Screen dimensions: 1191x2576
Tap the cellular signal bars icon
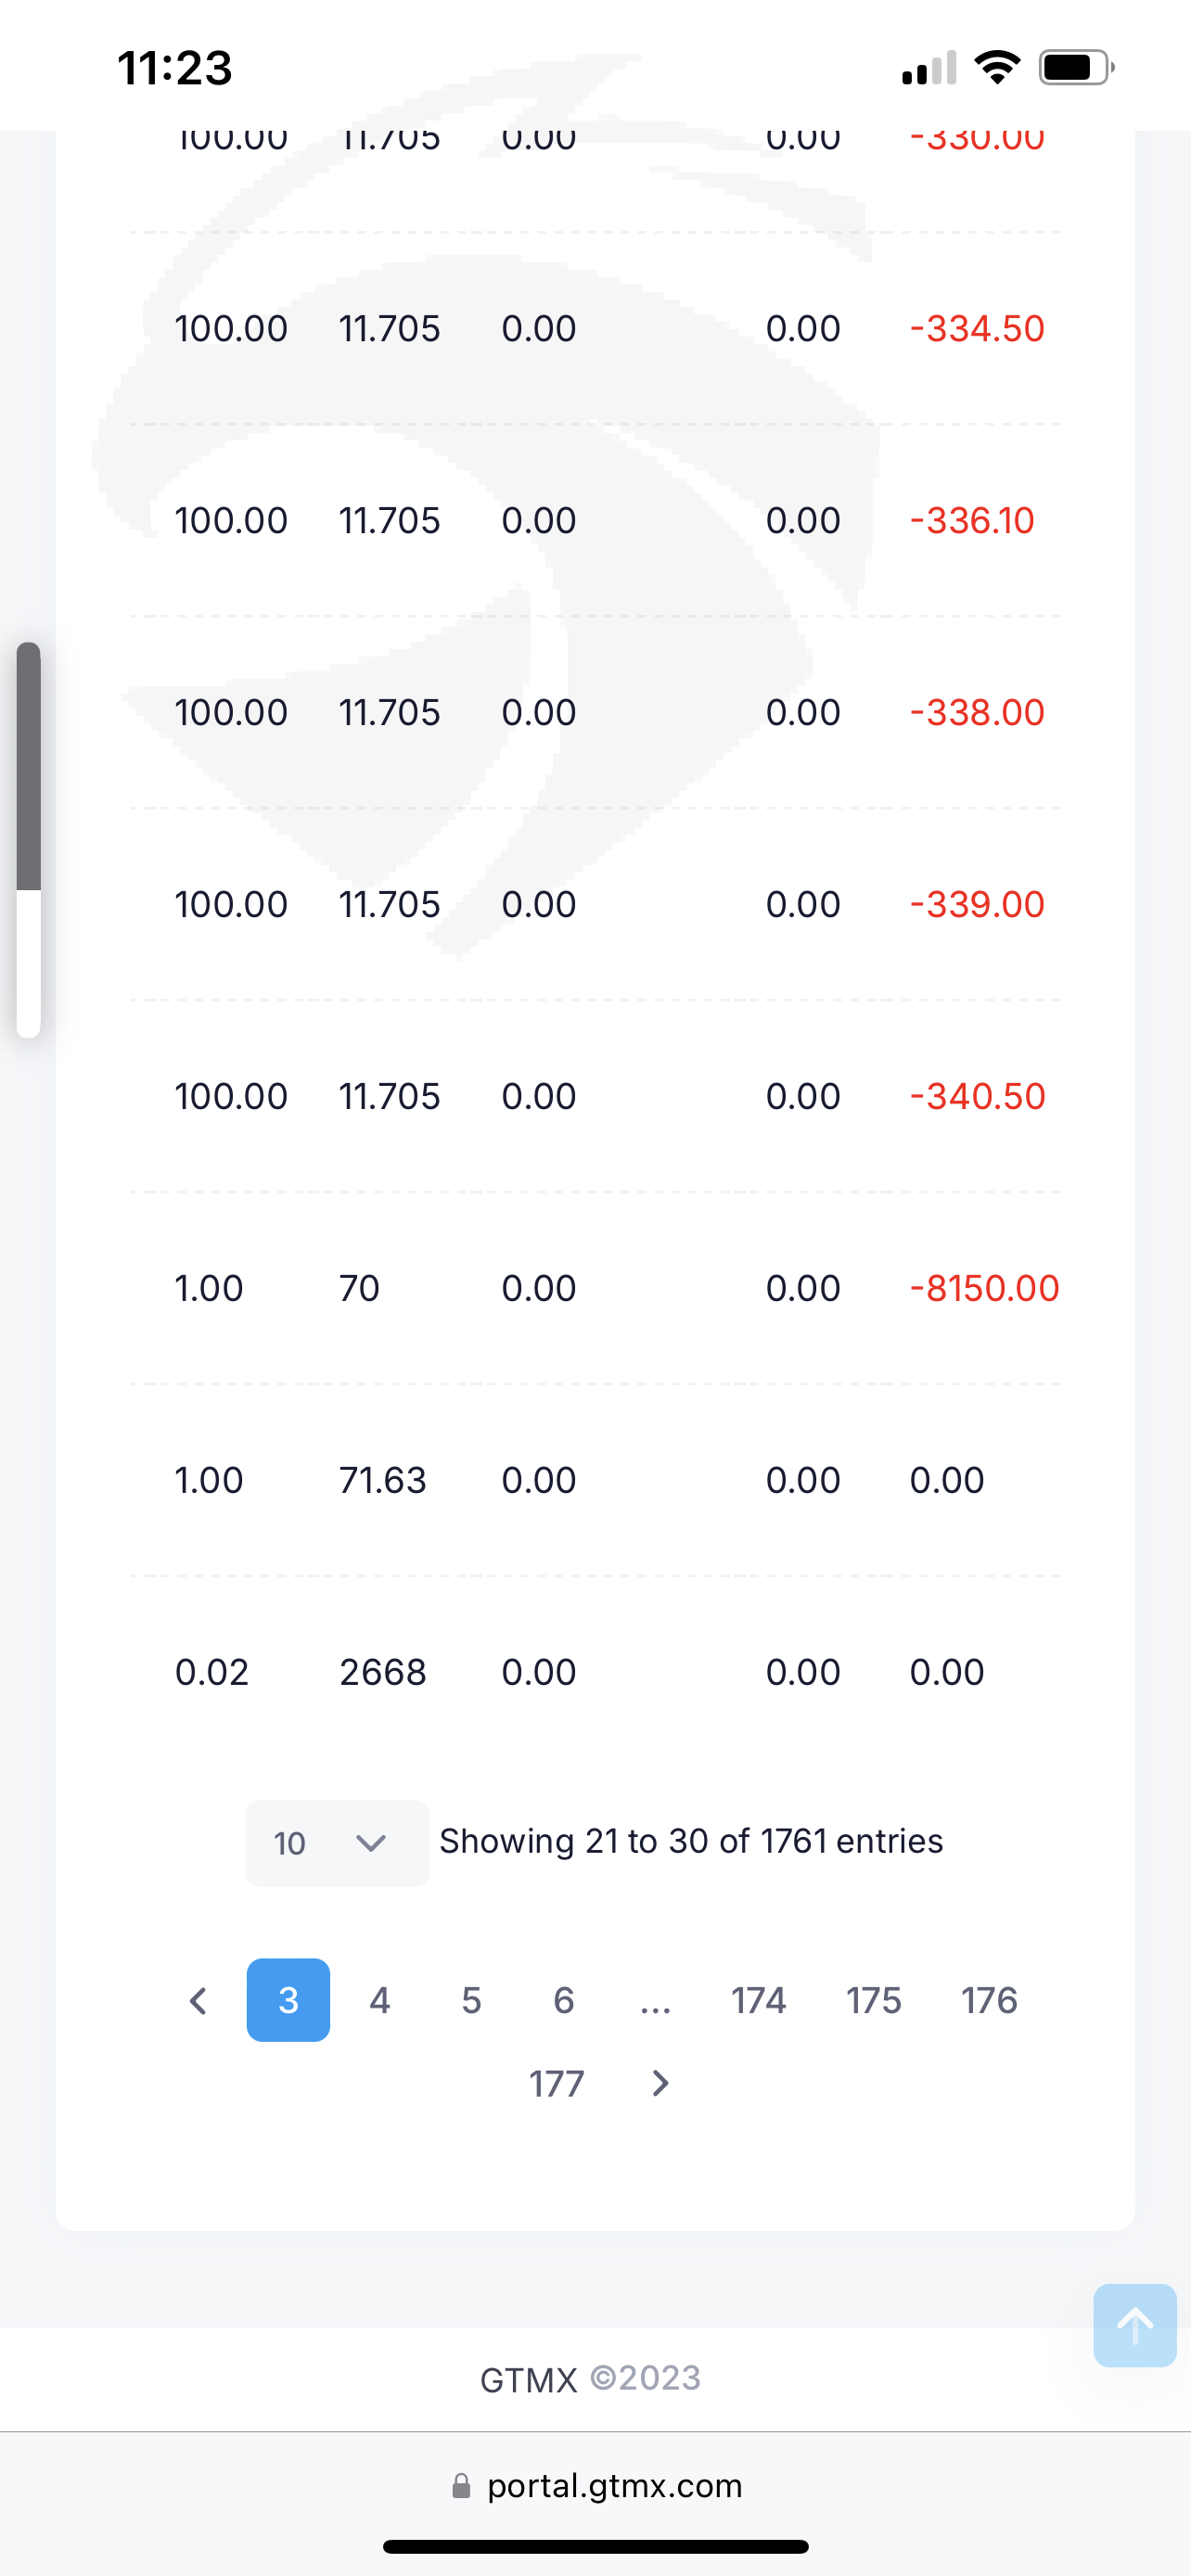click(x=929, y=68)
